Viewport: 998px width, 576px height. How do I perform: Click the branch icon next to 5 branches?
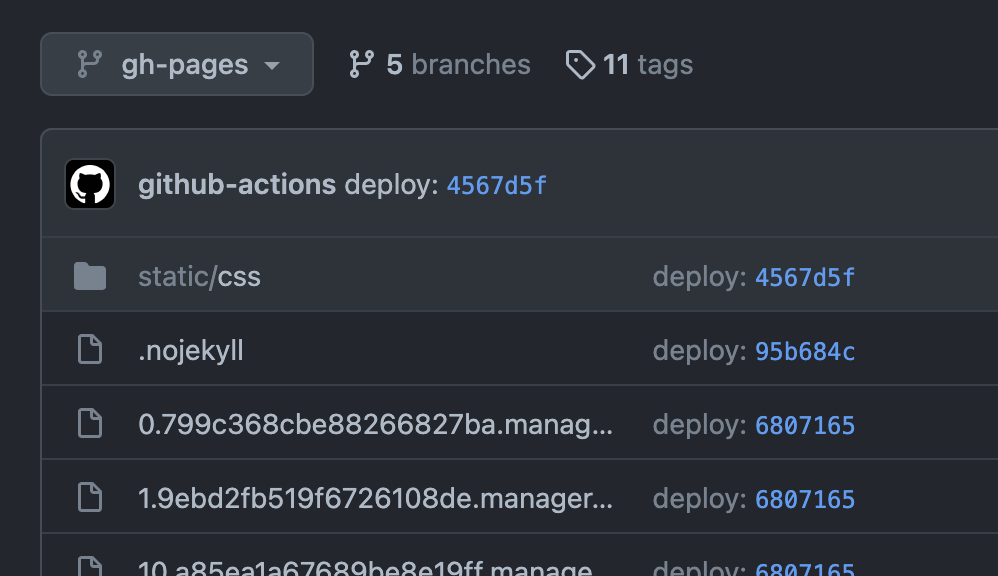(362, 64)
